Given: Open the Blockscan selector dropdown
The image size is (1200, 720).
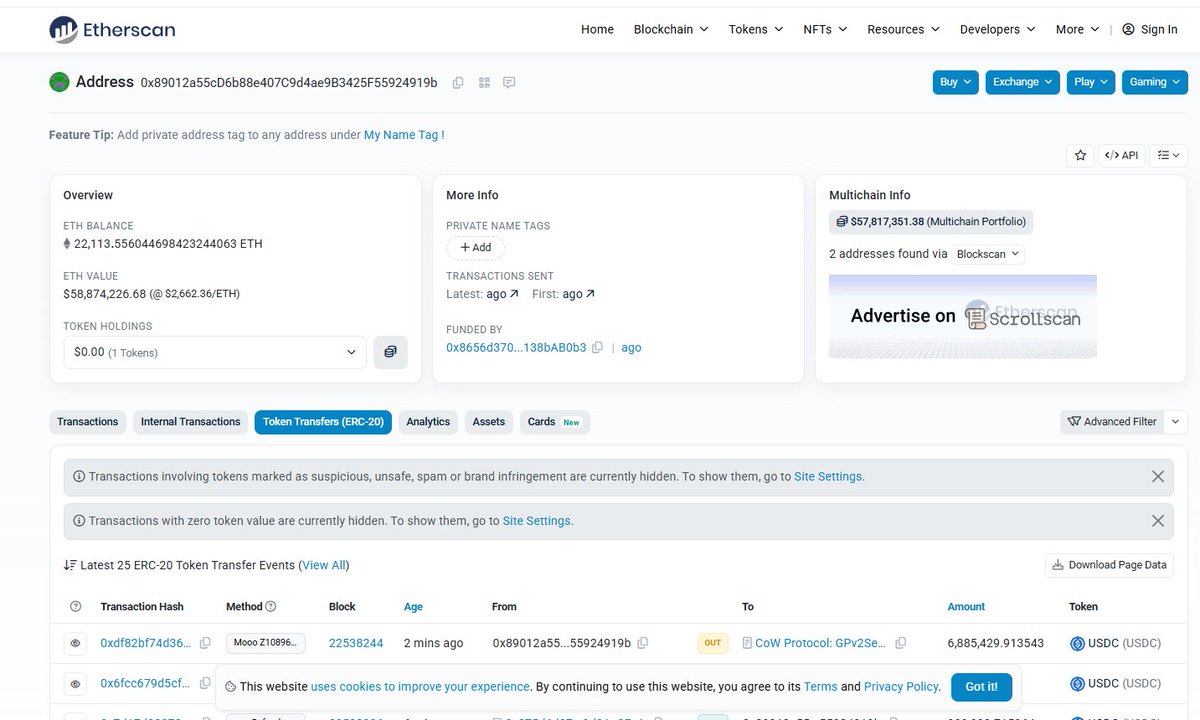Looking at the screenshot, I should click(x=988, y=254).
